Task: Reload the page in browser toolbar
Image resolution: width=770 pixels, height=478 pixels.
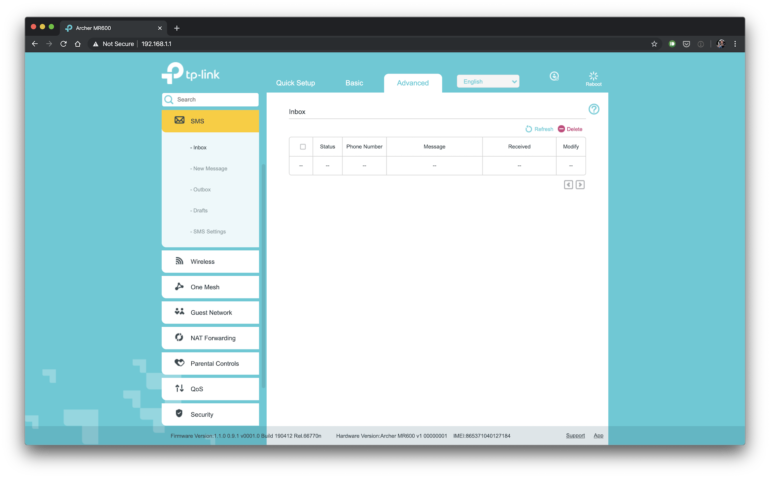Action: (63, 44)
